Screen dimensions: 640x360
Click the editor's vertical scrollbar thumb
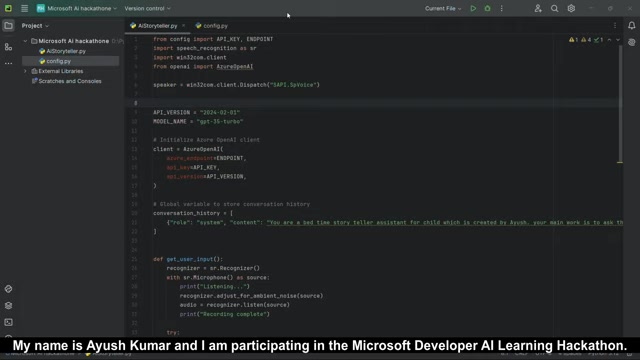(x=620, y=104)
